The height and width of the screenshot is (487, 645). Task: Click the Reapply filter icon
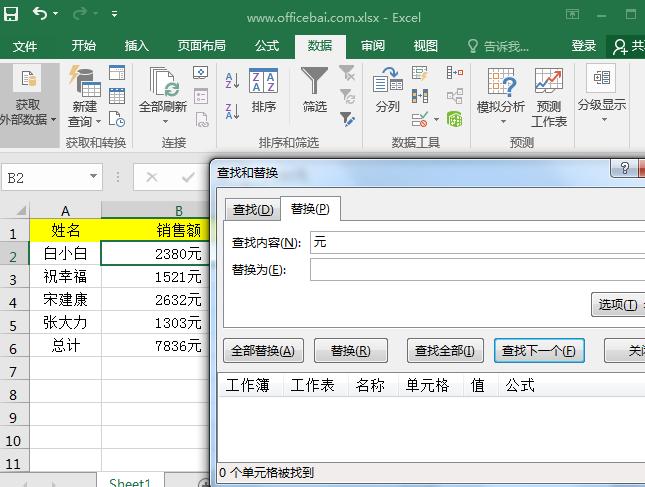(x=347, y=96)
